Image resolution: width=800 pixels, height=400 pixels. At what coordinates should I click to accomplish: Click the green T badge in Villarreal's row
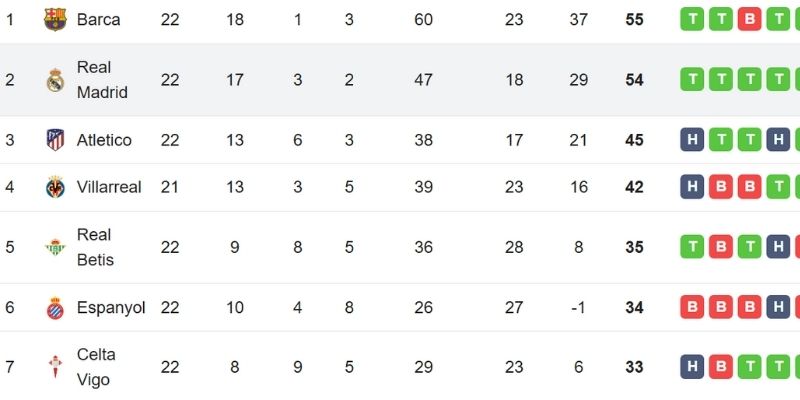click(778, 187)
